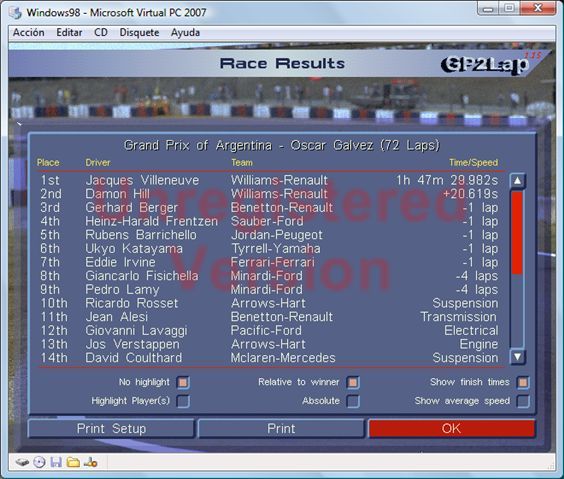
Task: Open the Disquete menu
Action: pos(139,33)
